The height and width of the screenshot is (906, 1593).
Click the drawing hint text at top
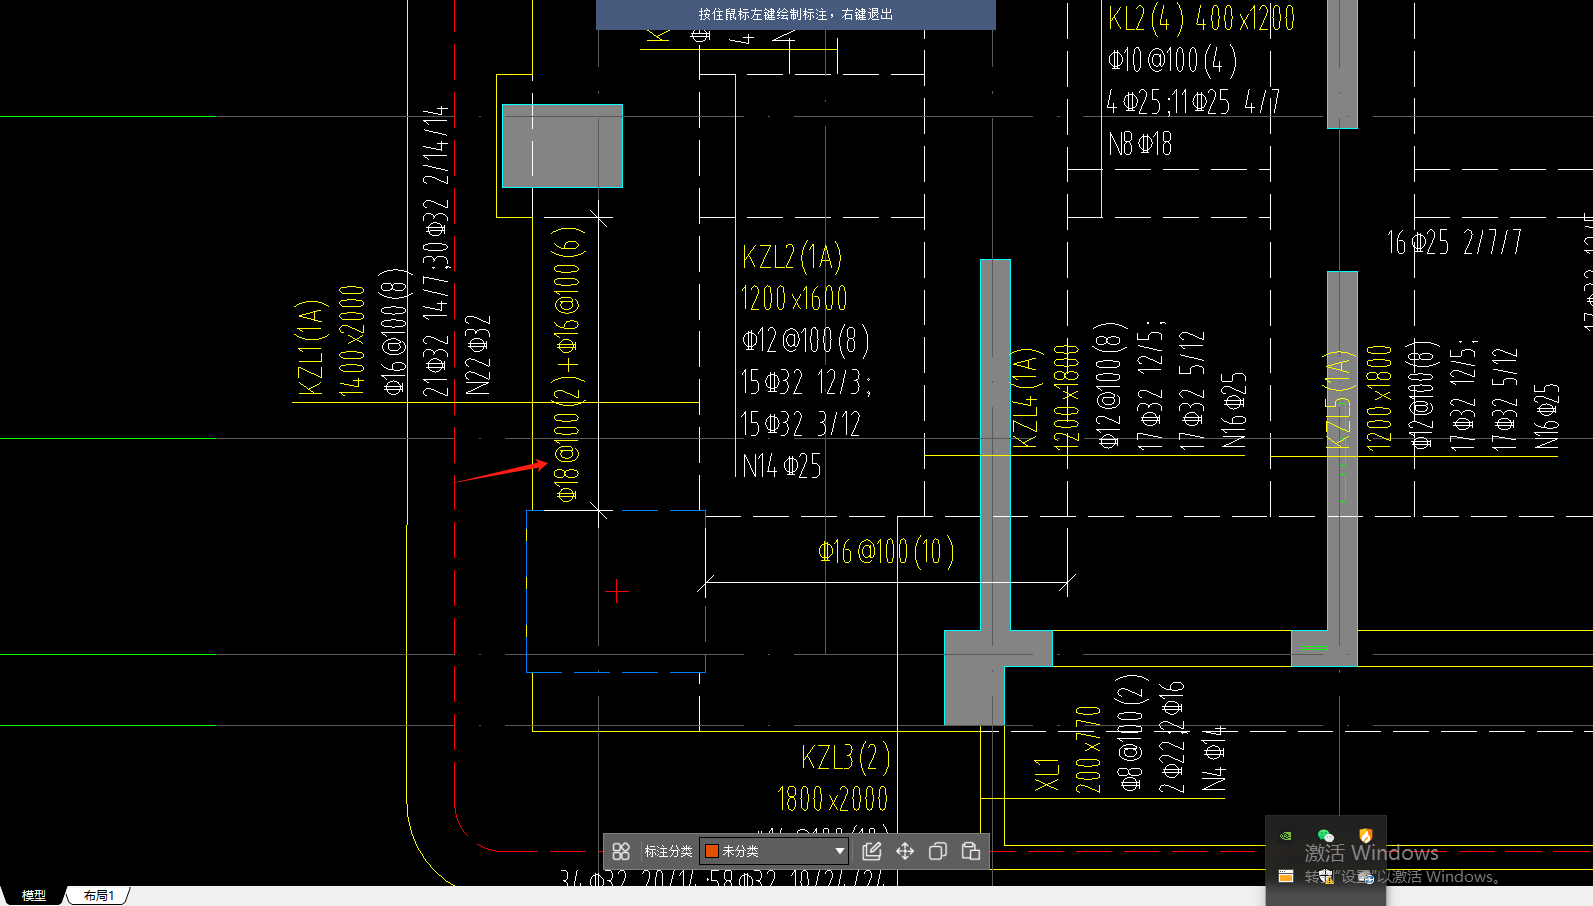tap(796, 14)
